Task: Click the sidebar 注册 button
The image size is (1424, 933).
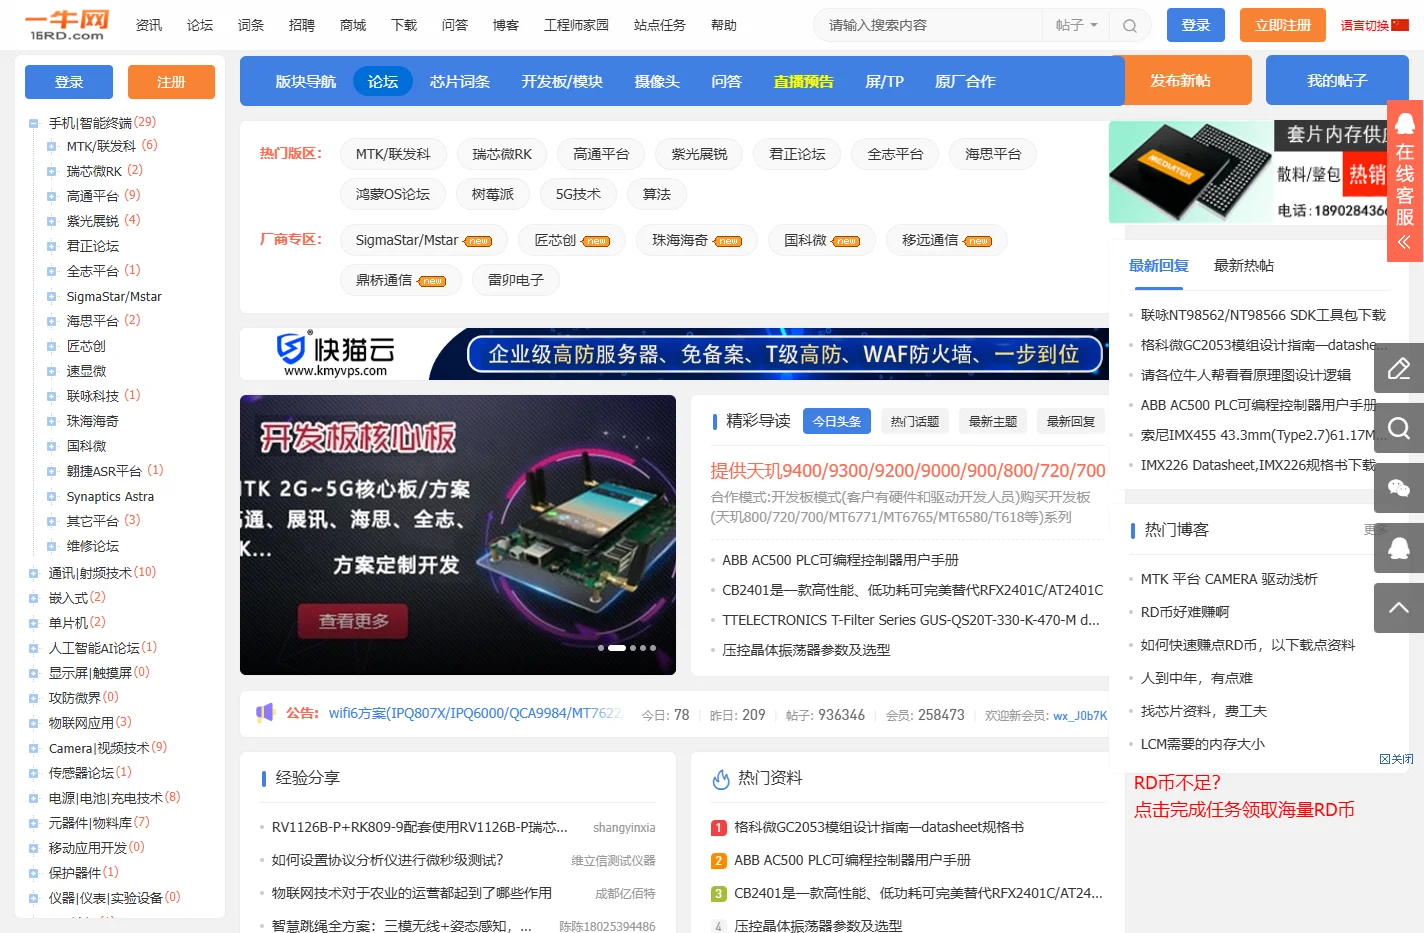Action: pos(171,82)
